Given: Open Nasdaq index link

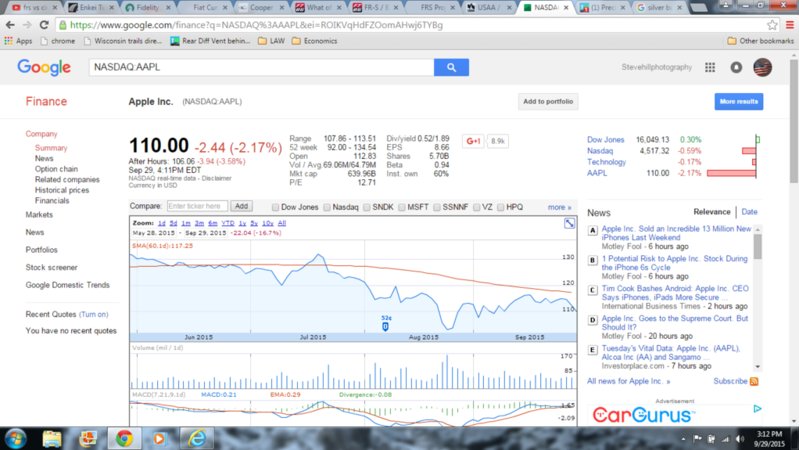Looking at the screenshot, I should tap(600, 151).
